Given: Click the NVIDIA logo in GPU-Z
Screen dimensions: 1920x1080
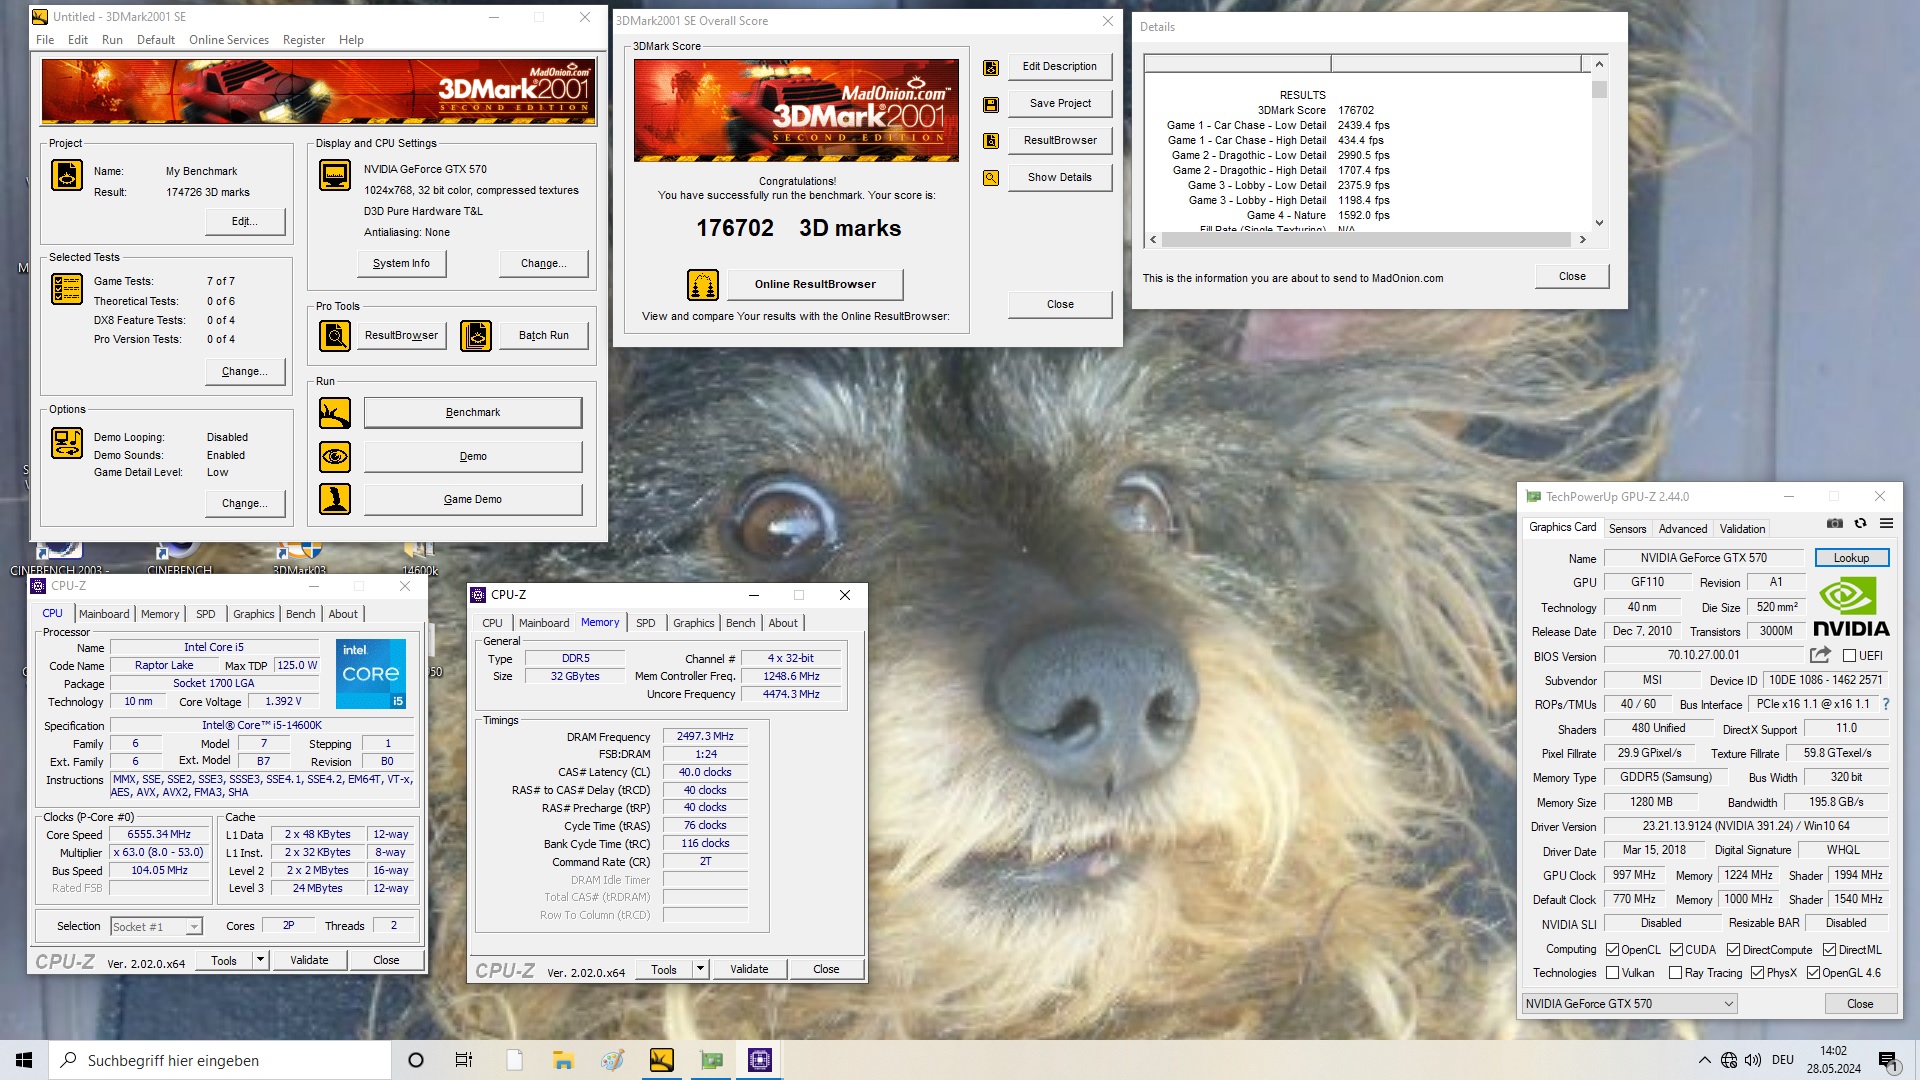Looking at the screenshot, I should tap(1851, 607).
